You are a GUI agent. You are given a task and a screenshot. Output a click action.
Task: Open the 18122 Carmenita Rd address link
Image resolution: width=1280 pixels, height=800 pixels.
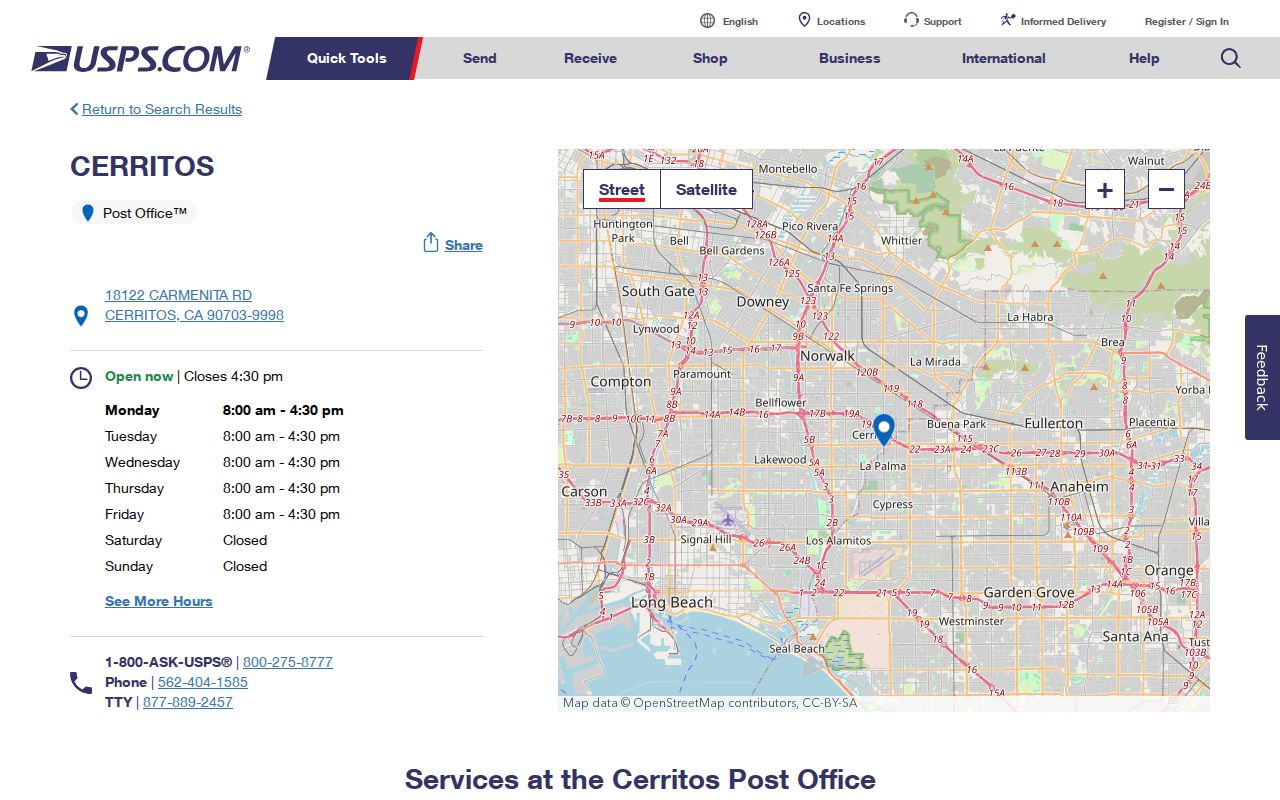(x=194, y=305)
